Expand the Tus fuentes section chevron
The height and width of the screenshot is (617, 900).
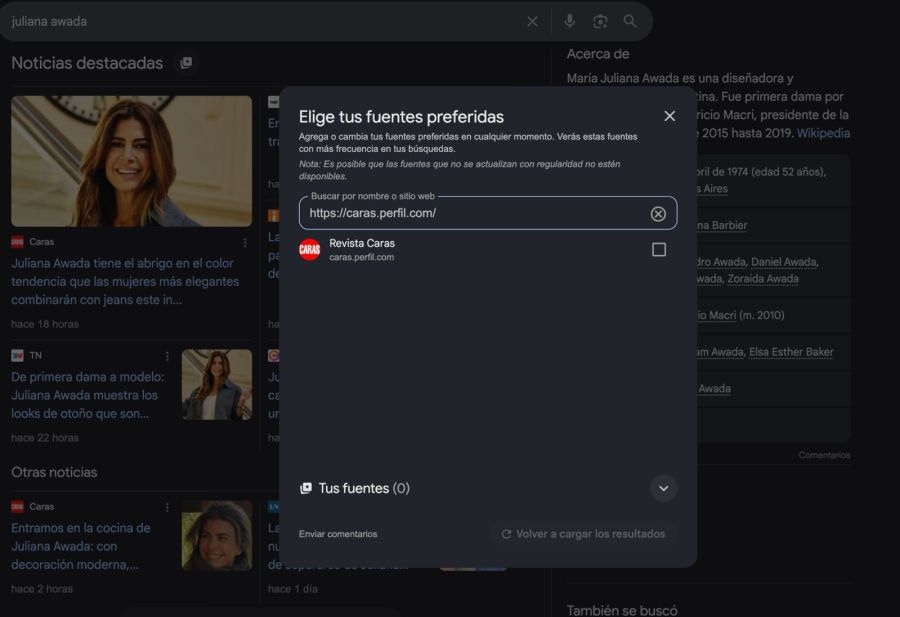point(664,488)
